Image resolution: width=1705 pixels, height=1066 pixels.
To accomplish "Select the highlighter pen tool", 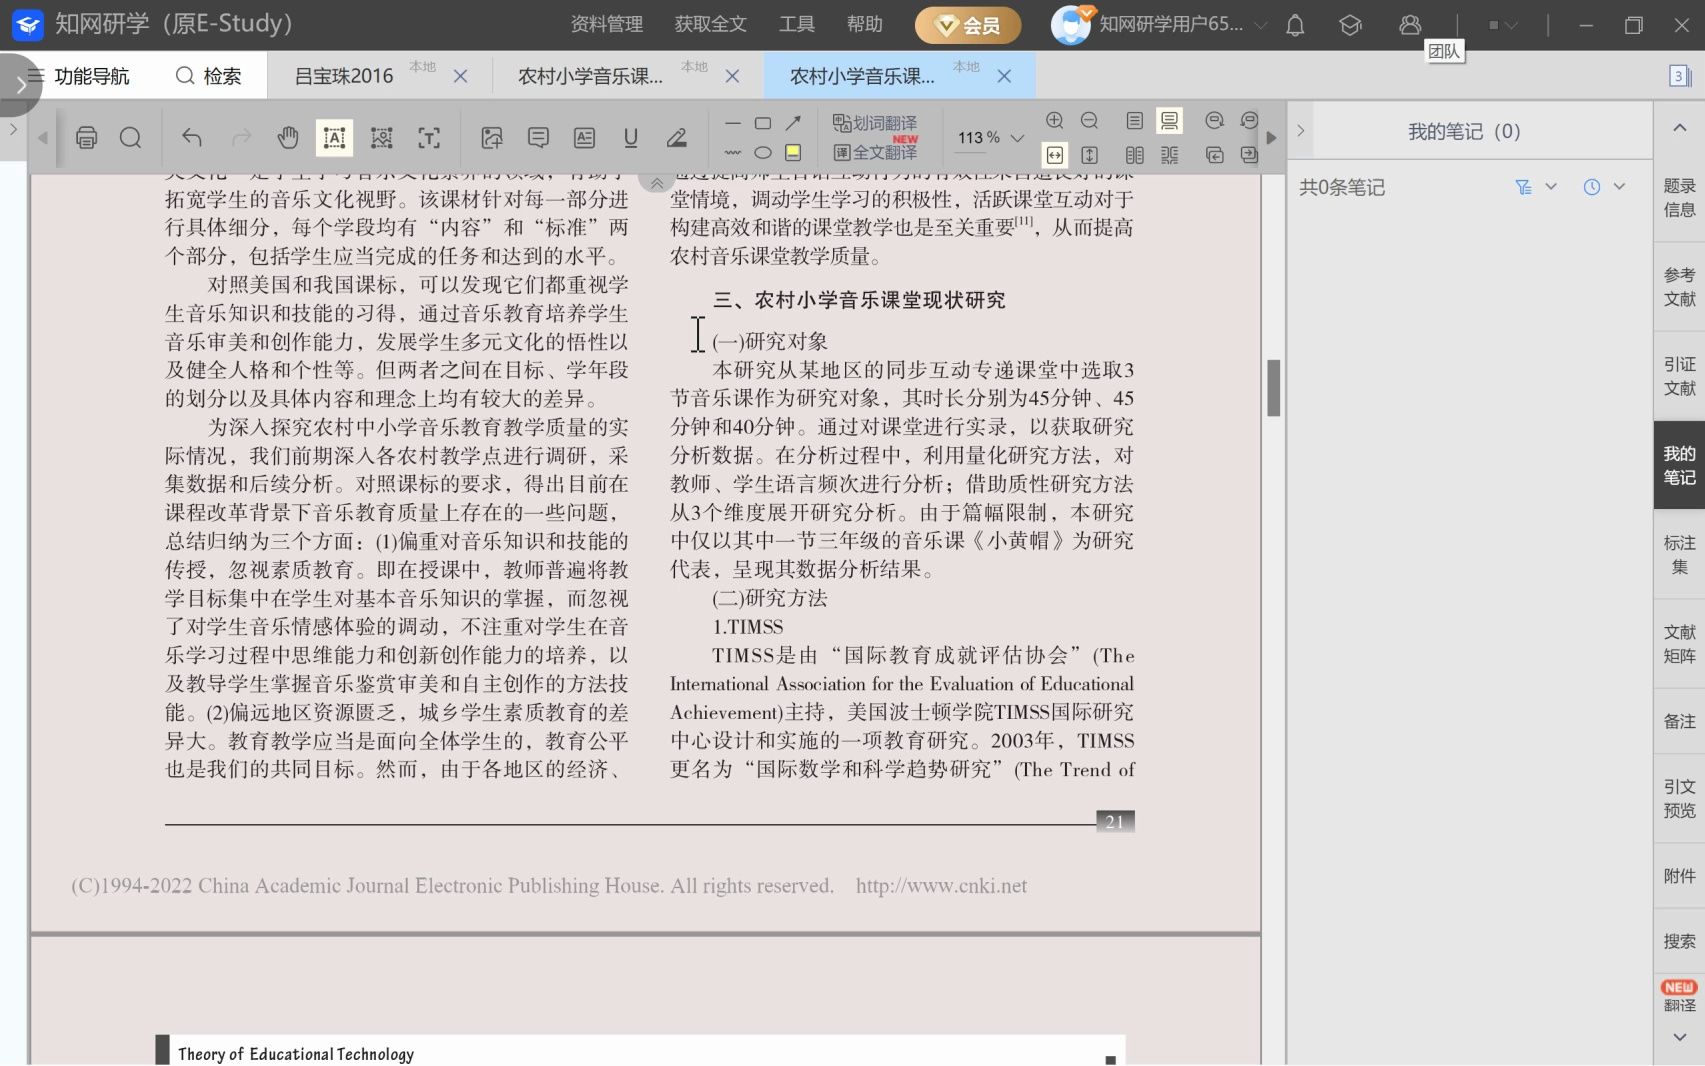I will (677, 138).
